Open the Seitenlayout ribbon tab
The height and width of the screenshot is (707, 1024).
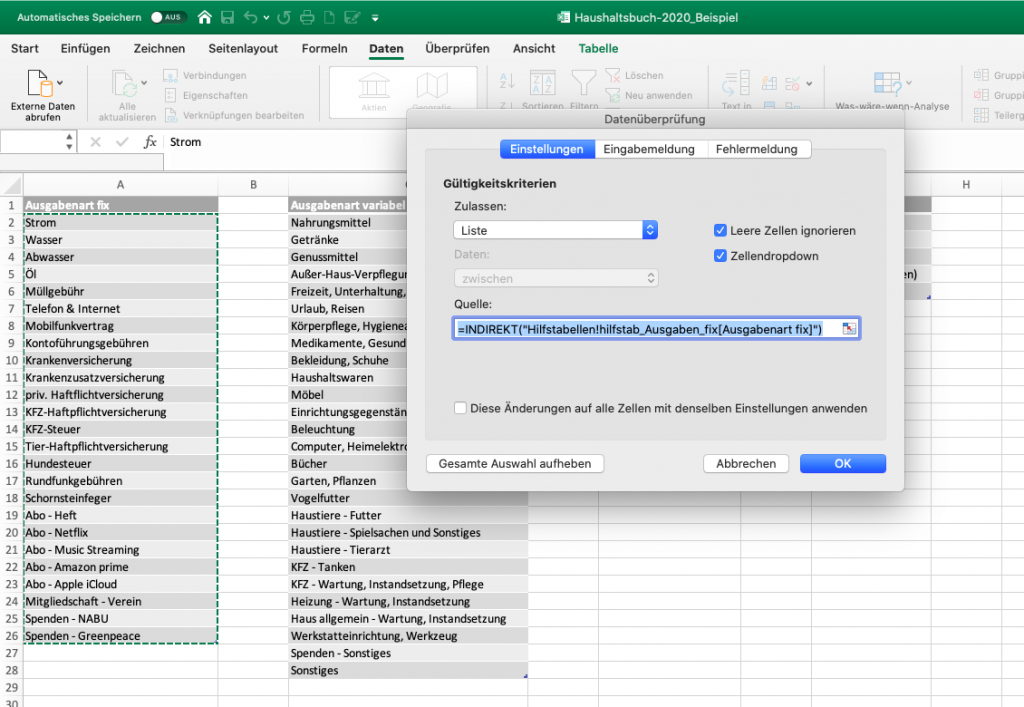tap(243, 48)
